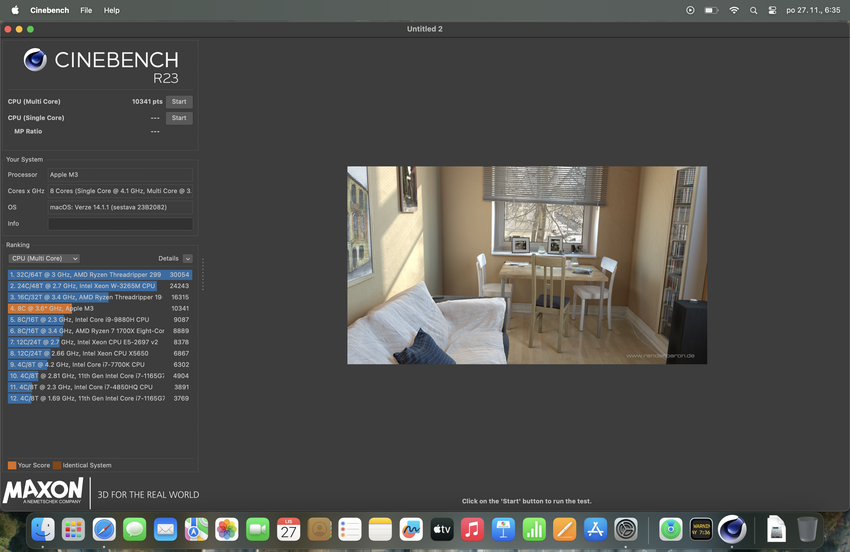This screenshot has height=552, width=850.
Task: Click date and time in menu bar
Action: coord(813,10)
